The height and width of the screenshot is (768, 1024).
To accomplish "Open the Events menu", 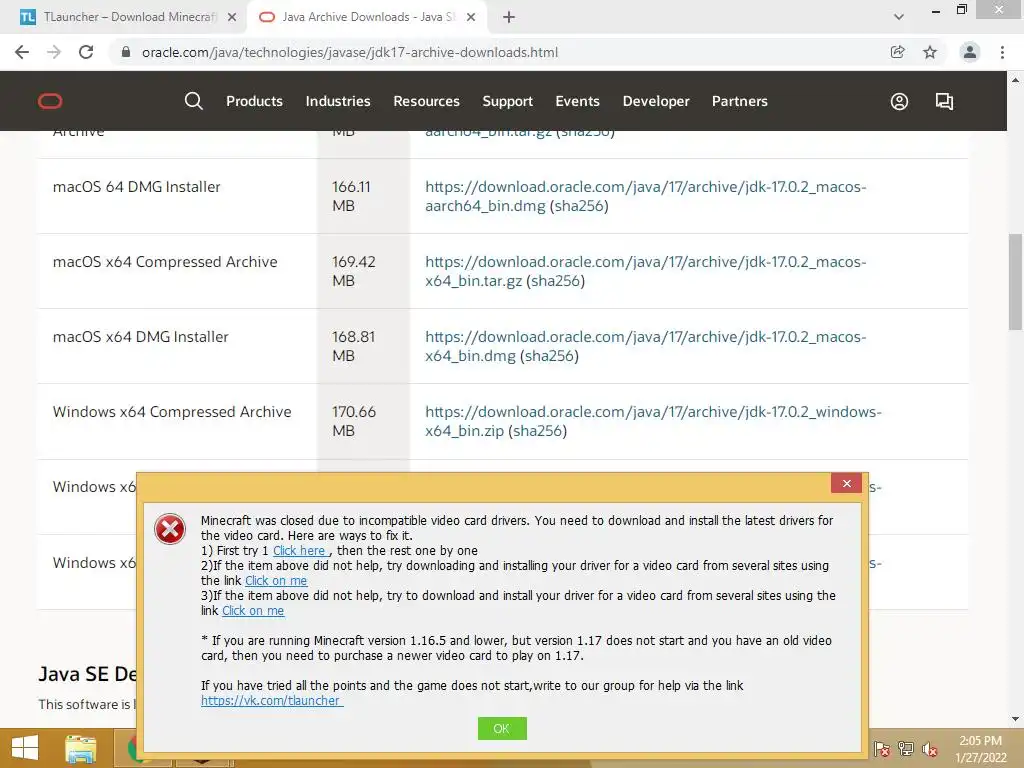I will point(577,101).
